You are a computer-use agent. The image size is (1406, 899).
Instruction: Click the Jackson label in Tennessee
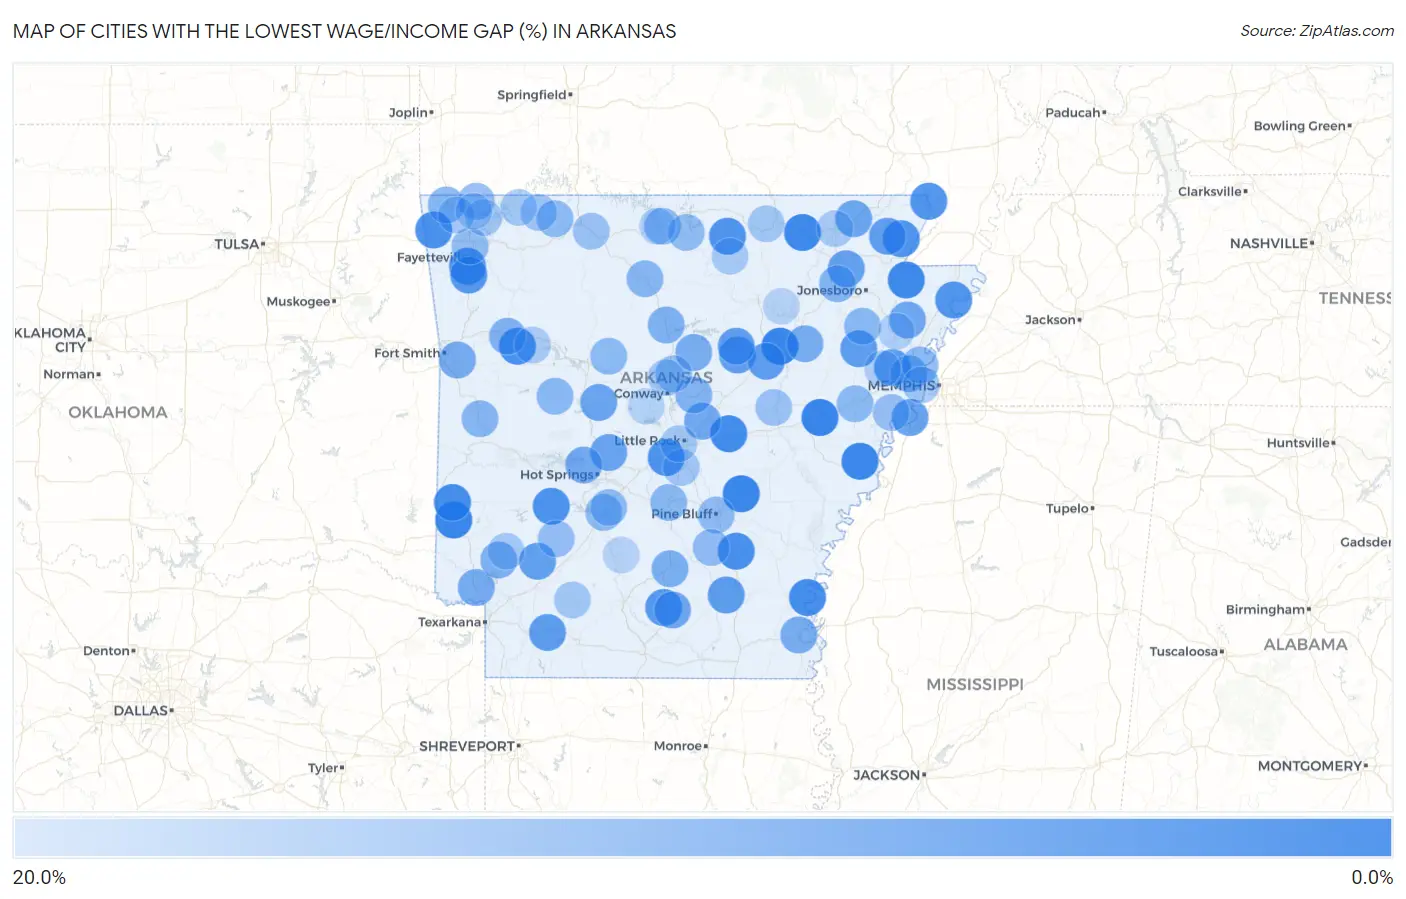(x=1050, y=320)
